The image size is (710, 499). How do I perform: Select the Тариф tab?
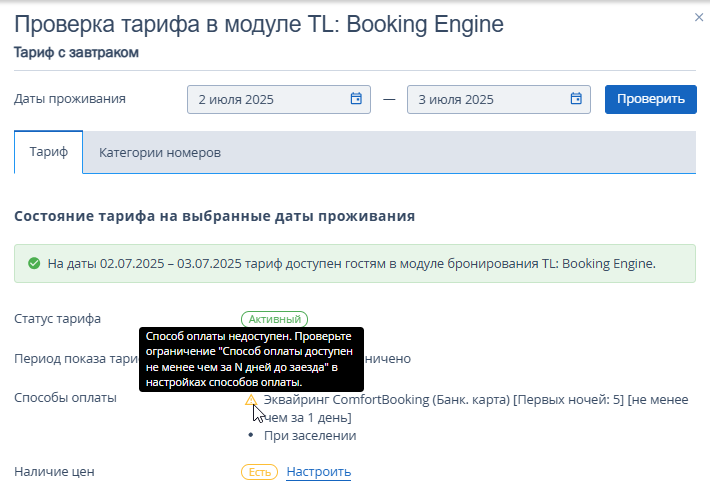pyautogui.click(x=48, y=152)
